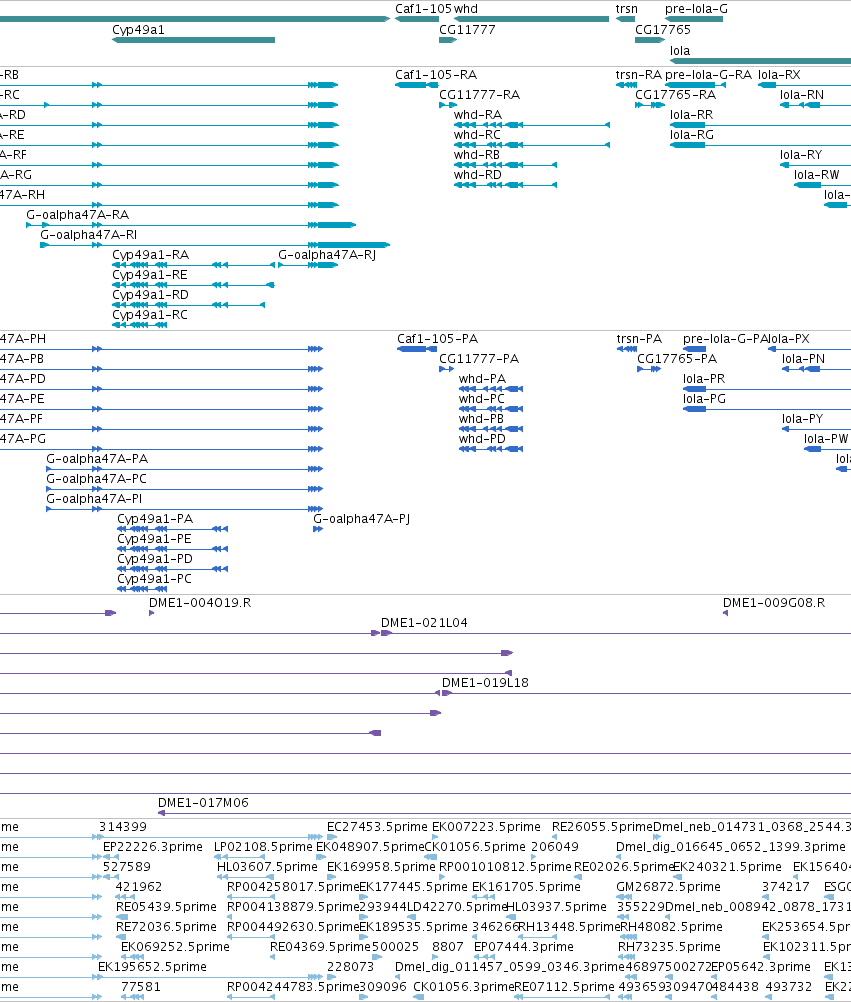Open transcript CG17765-RA label

675,95
